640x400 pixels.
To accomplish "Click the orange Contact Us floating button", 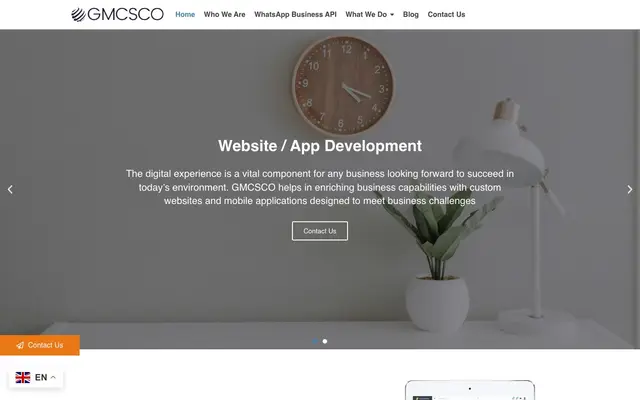I will point(40,345).
